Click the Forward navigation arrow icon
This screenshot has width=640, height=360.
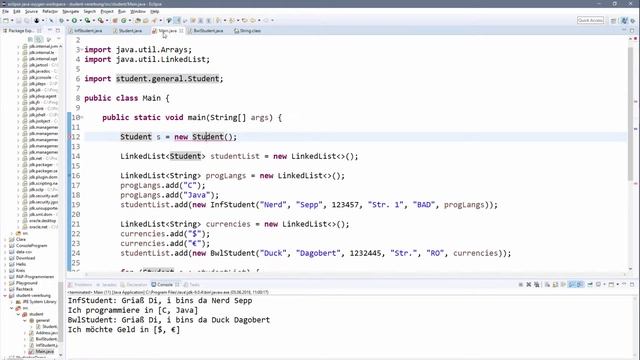pos(266,20)
